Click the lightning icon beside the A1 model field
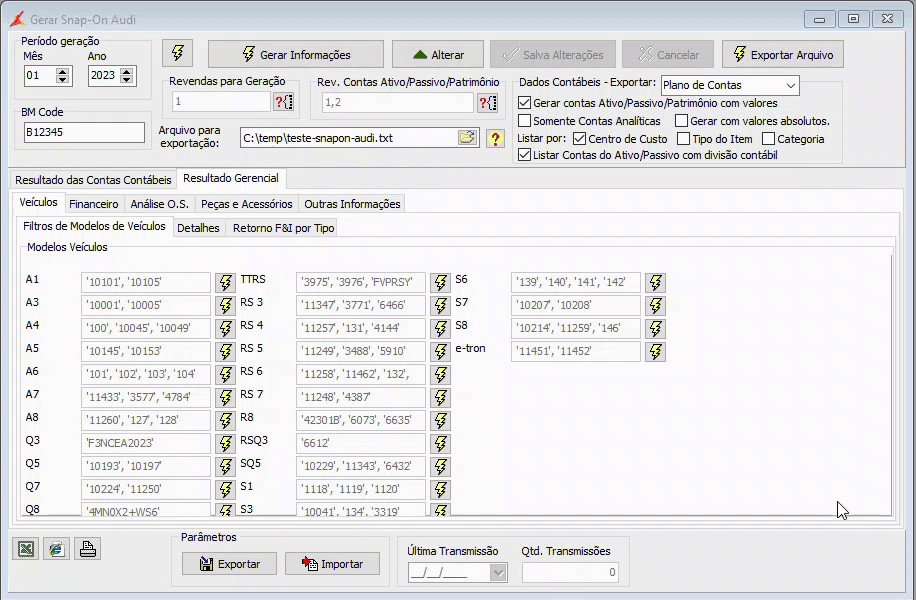Viewport: 916px width, 600px height. (225, 282)
